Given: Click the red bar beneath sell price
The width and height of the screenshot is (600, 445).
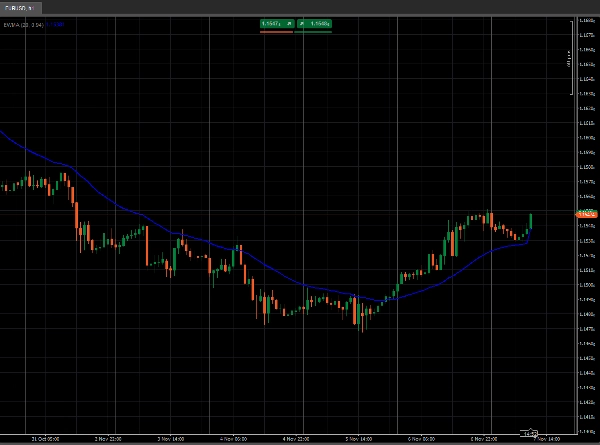Looking at the screenshot, I should (276, 32).
